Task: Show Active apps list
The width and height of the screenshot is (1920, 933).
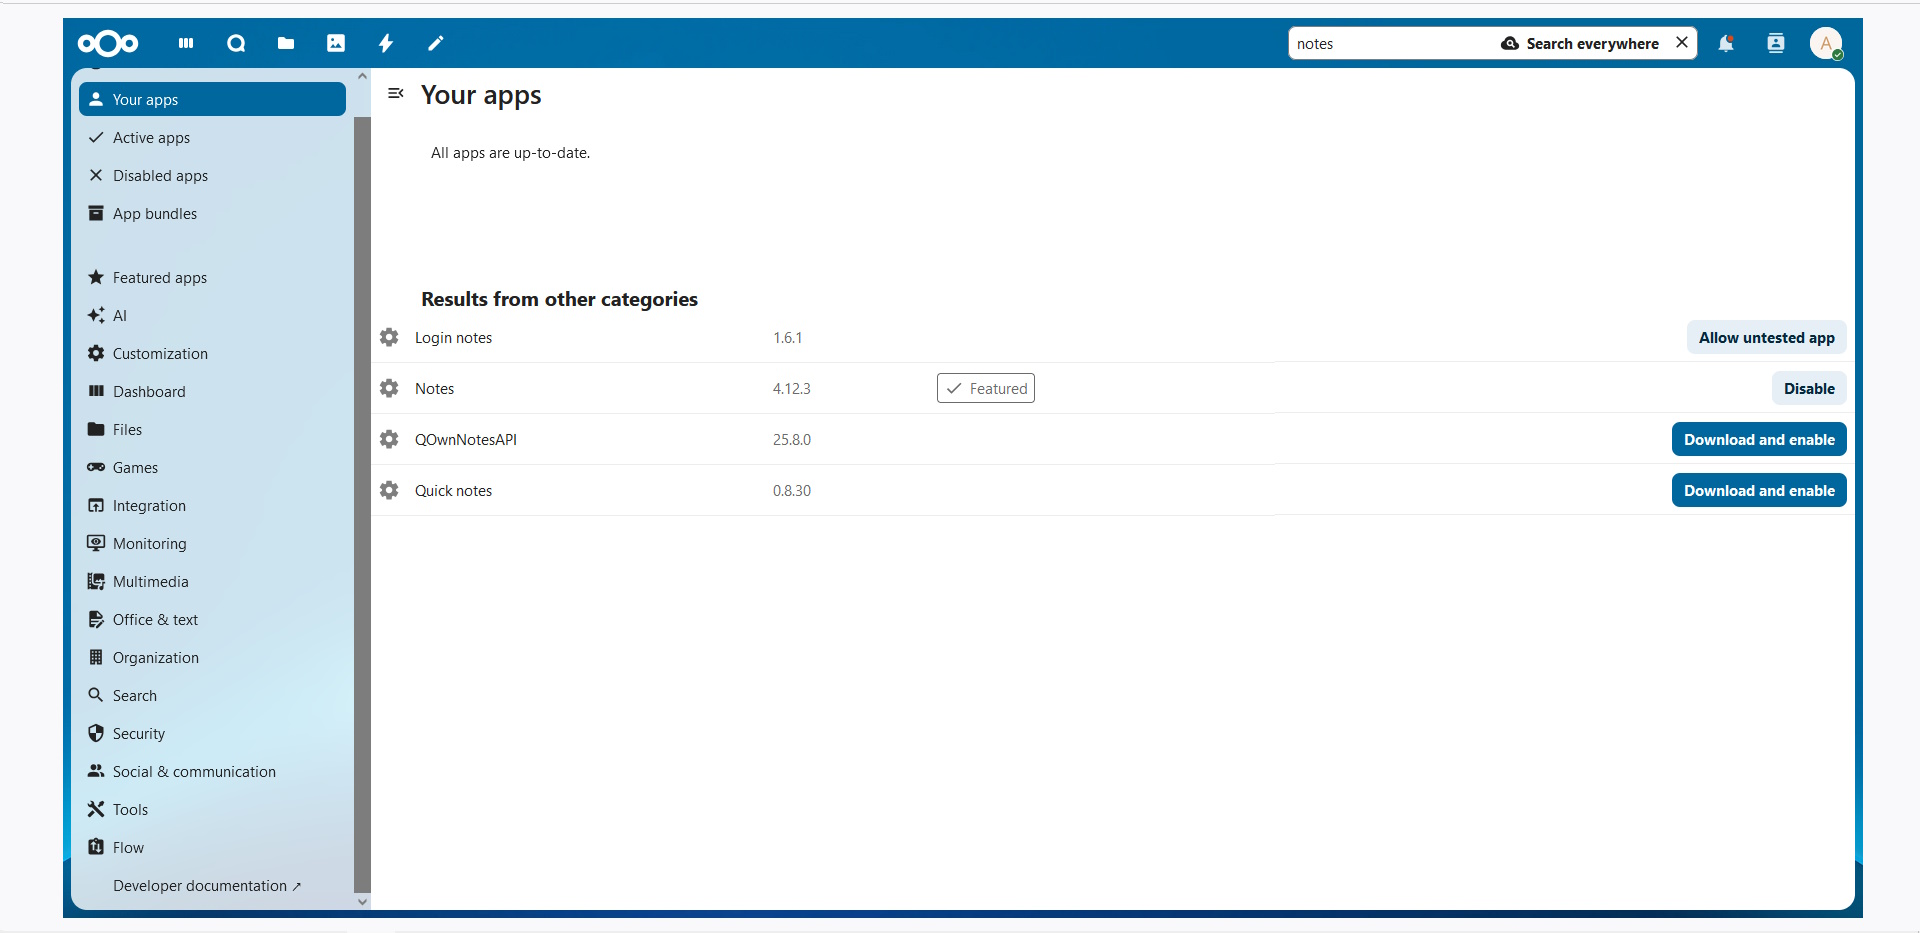Action: click(x=212, y=137)
